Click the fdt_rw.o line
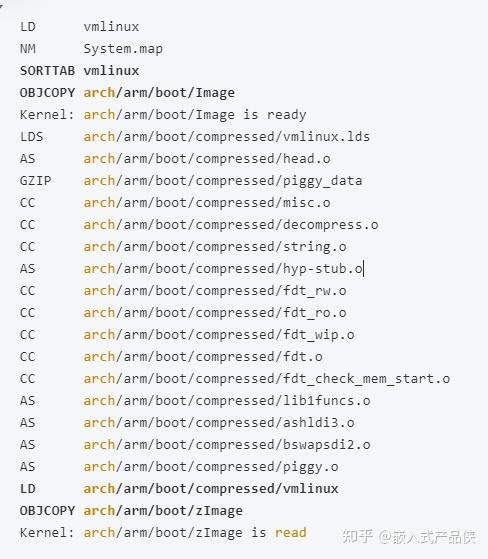This screenshot has width=488, height=559. coord(183,291)
